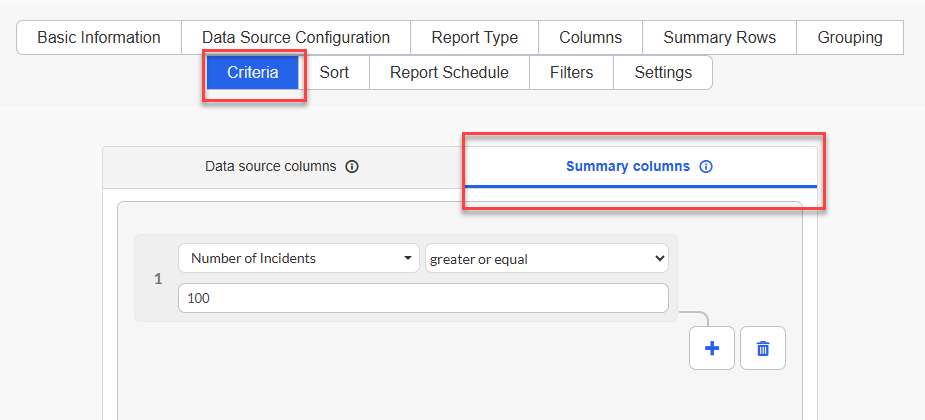
Task: Go to the Data Source Configuration tab
Action: [x=296, y=38]
